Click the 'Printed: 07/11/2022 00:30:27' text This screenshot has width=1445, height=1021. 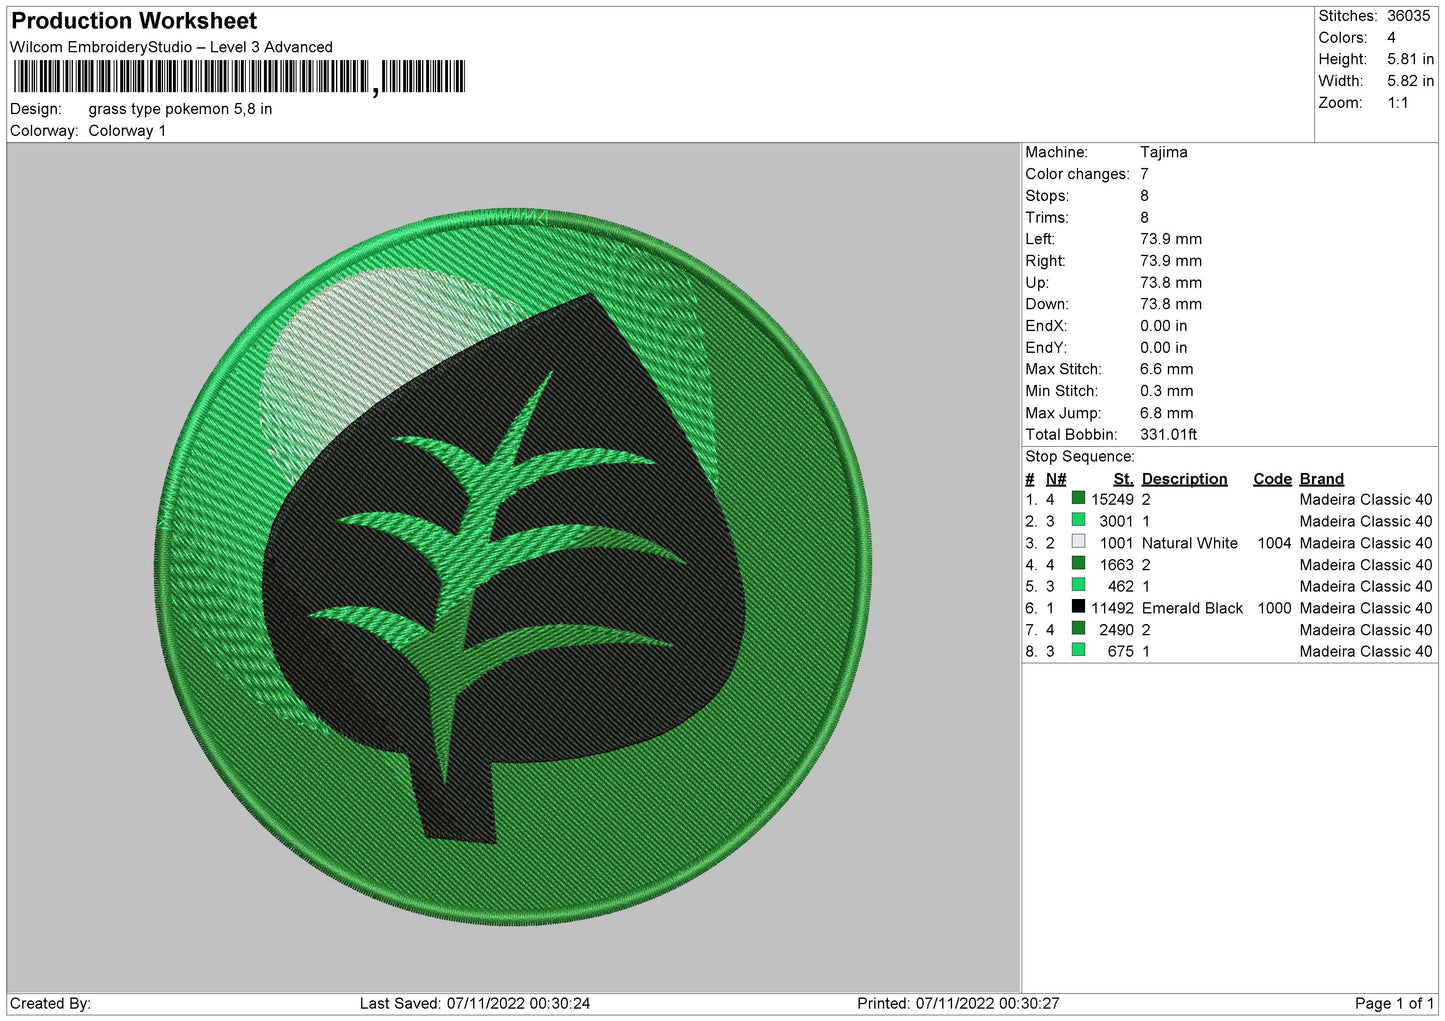pos(958,1003)
